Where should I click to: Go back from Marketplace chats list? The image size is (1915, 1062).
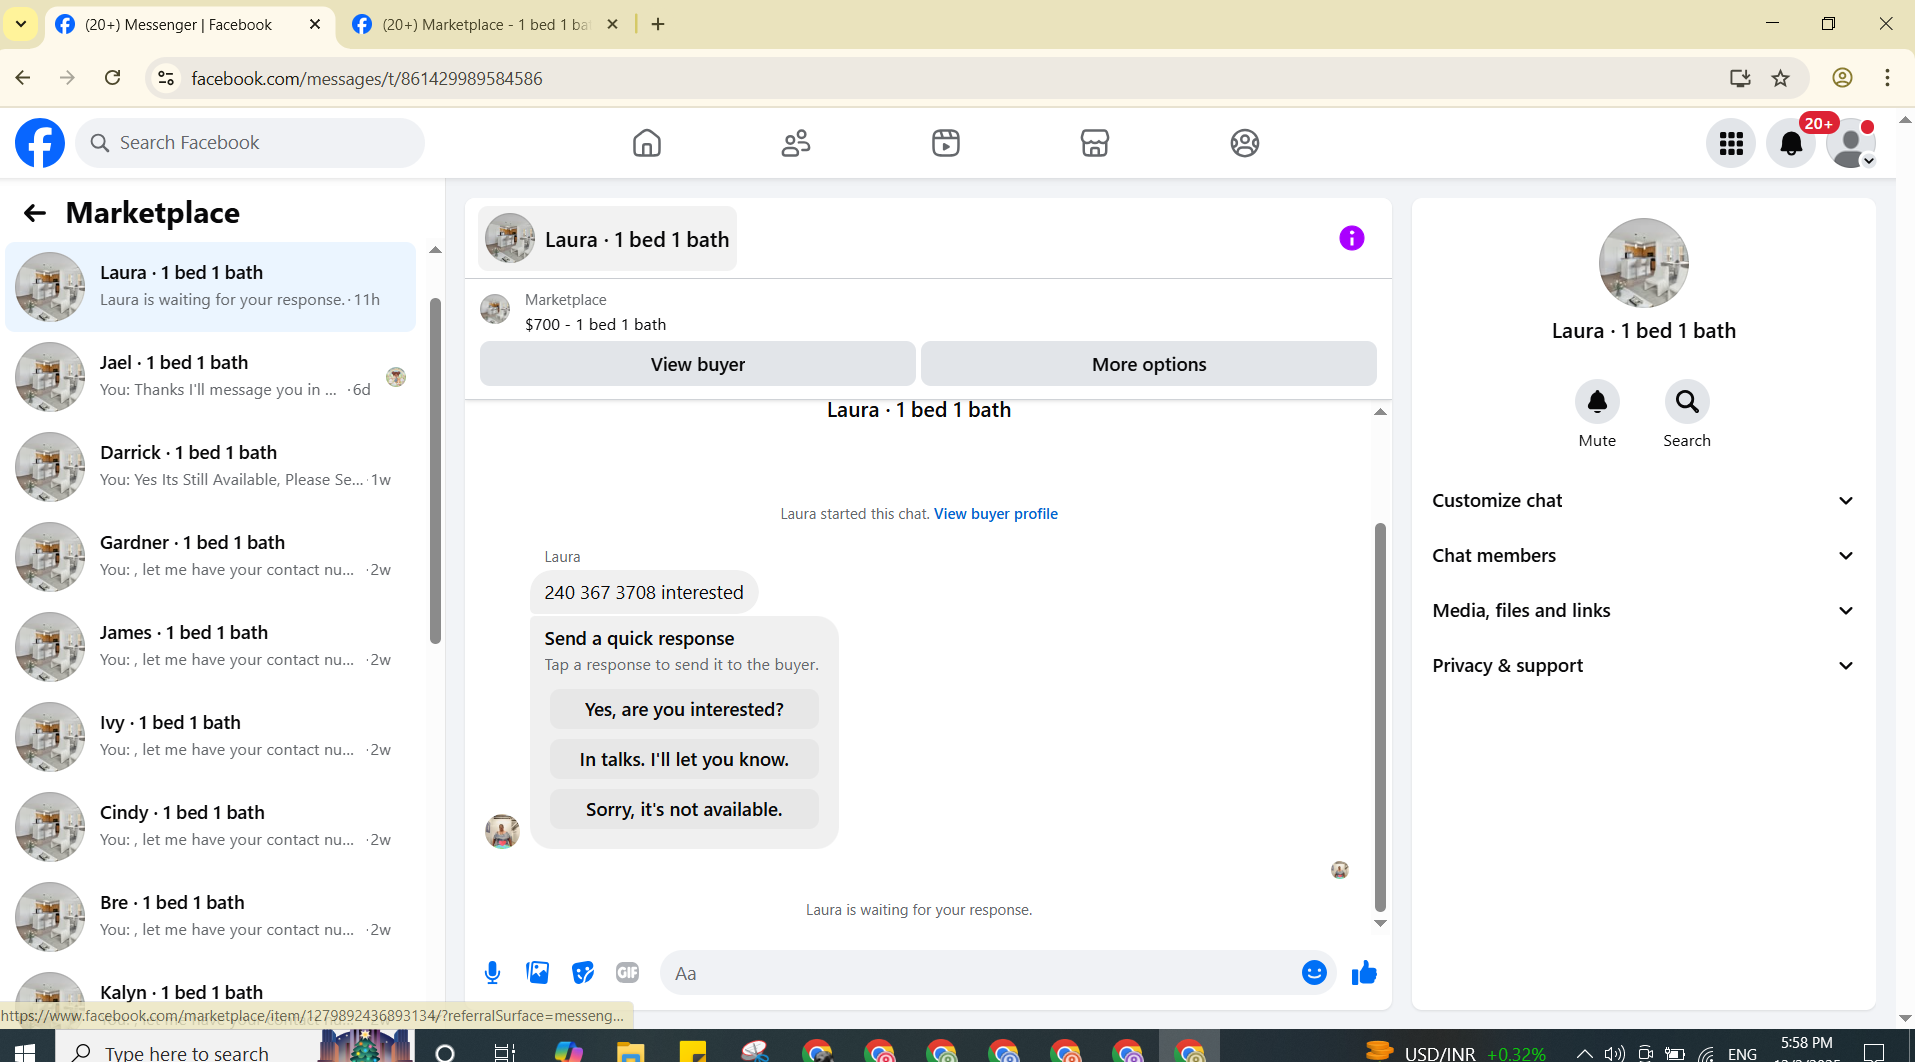(x=35, y=213)
